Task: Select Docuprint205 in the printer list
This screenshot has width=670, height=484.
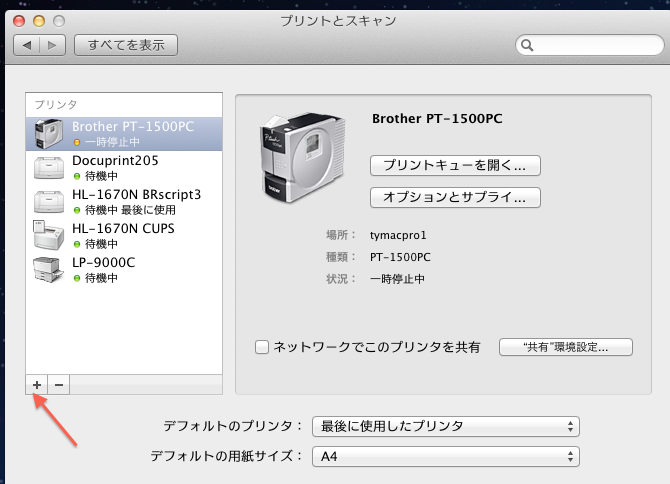Action: click(x=124, y=168)
